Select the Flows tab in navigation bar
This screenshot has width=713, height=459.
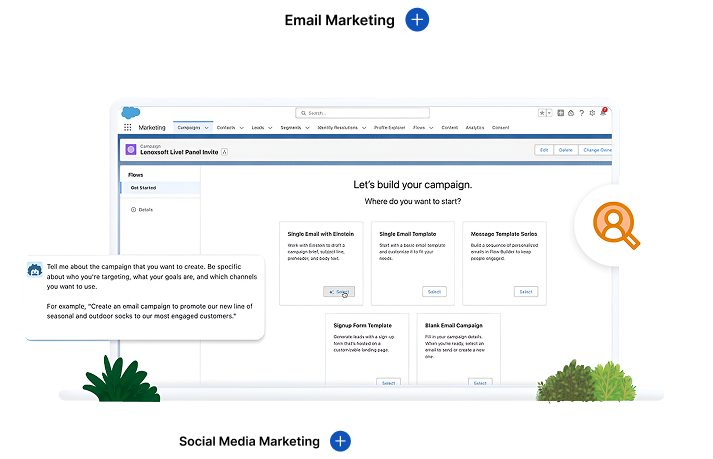click(x=419, y=128)
